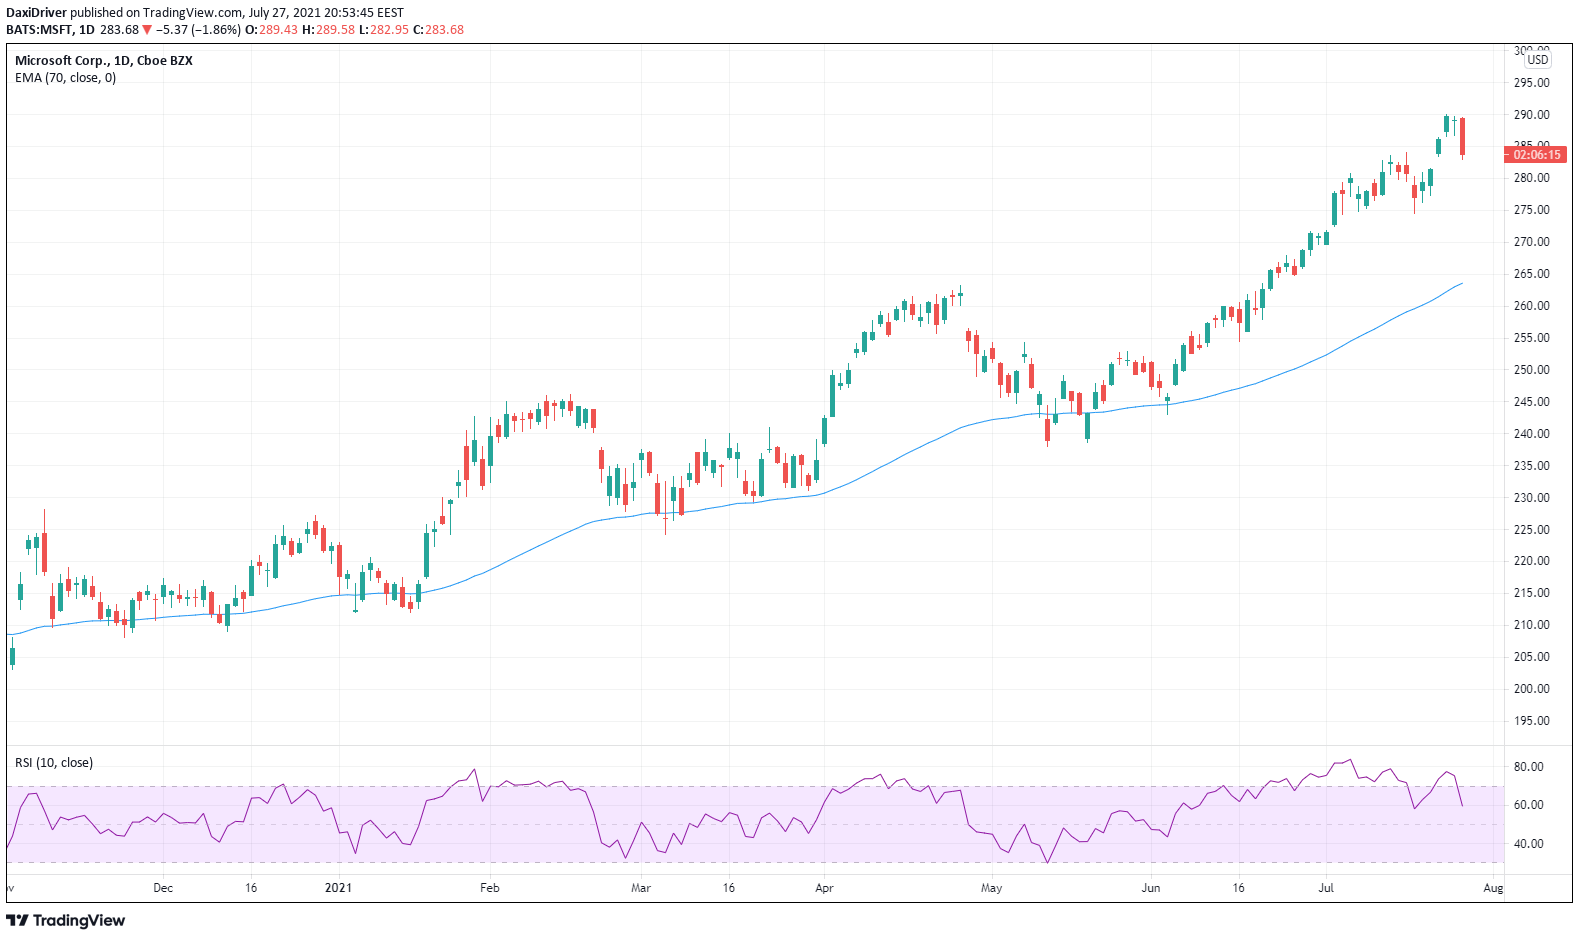This screenshot has width=1579, height=939.
Task: Click the 2021 year label on time axis
Action: [339, 888]
